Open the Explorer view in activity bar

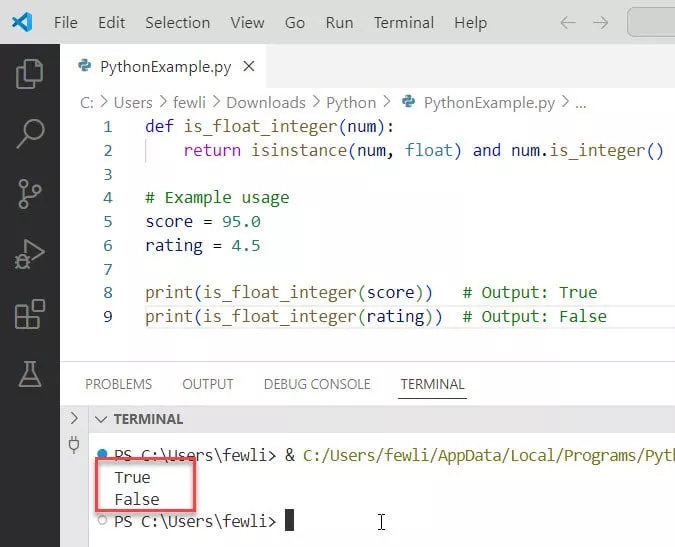click(30, 72)
